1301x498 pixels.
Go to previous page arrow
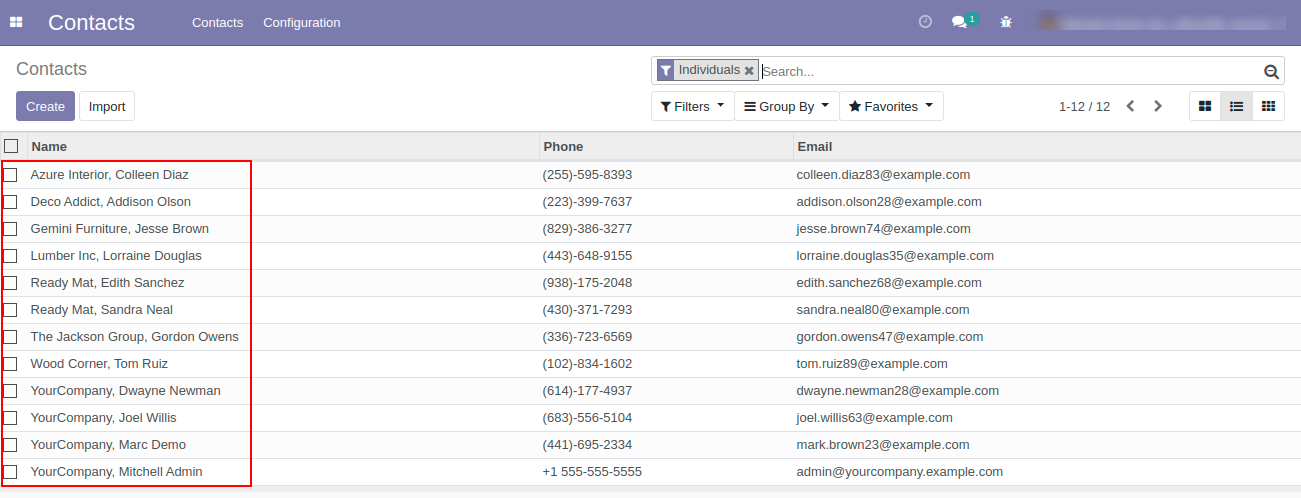tap(1130, 106)
